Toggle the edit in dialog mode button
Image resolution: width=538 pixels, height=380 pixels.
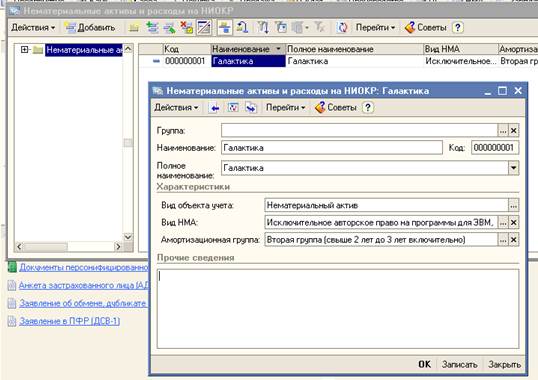204,27
